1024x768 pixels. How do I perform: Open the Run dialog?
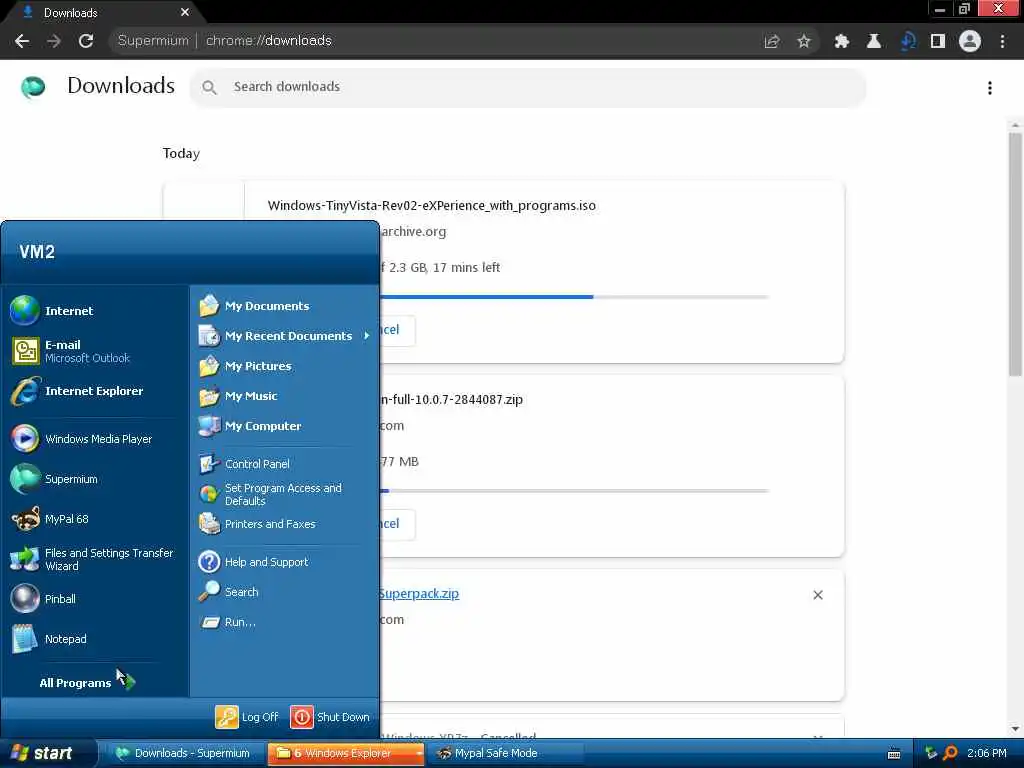(x=227, y=622)
